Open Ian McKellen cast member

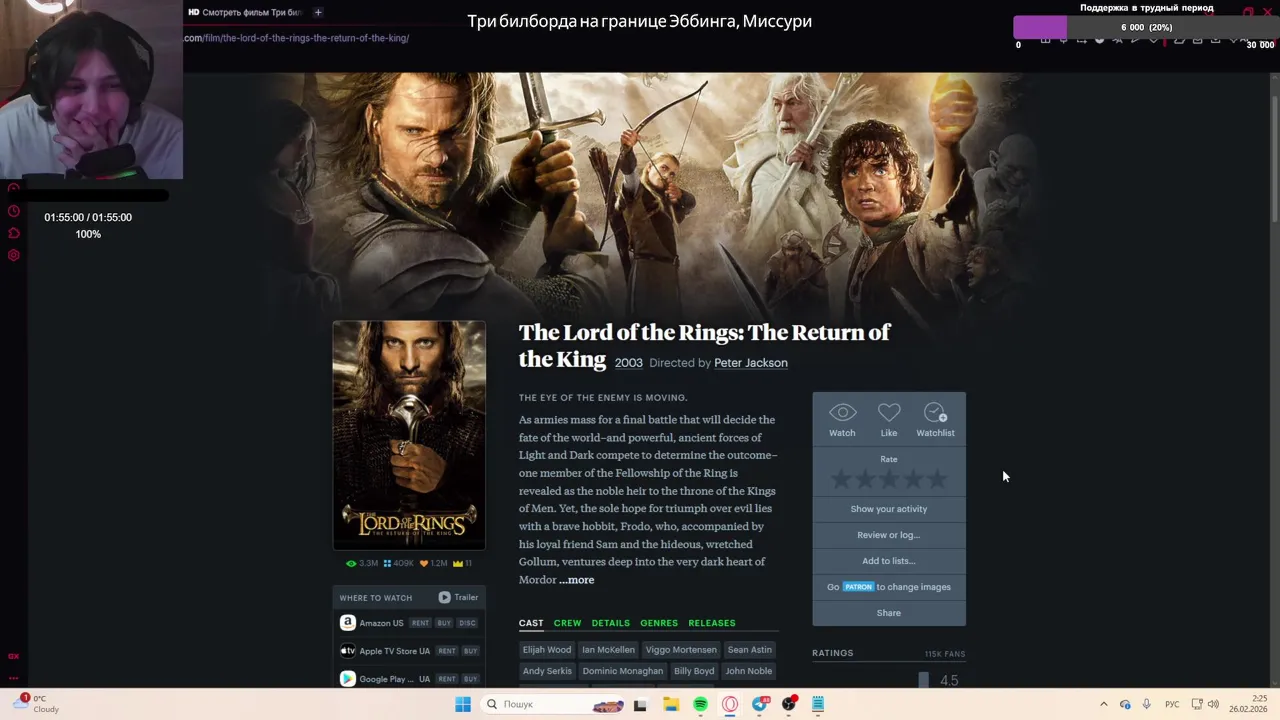(x=608, y=650)
